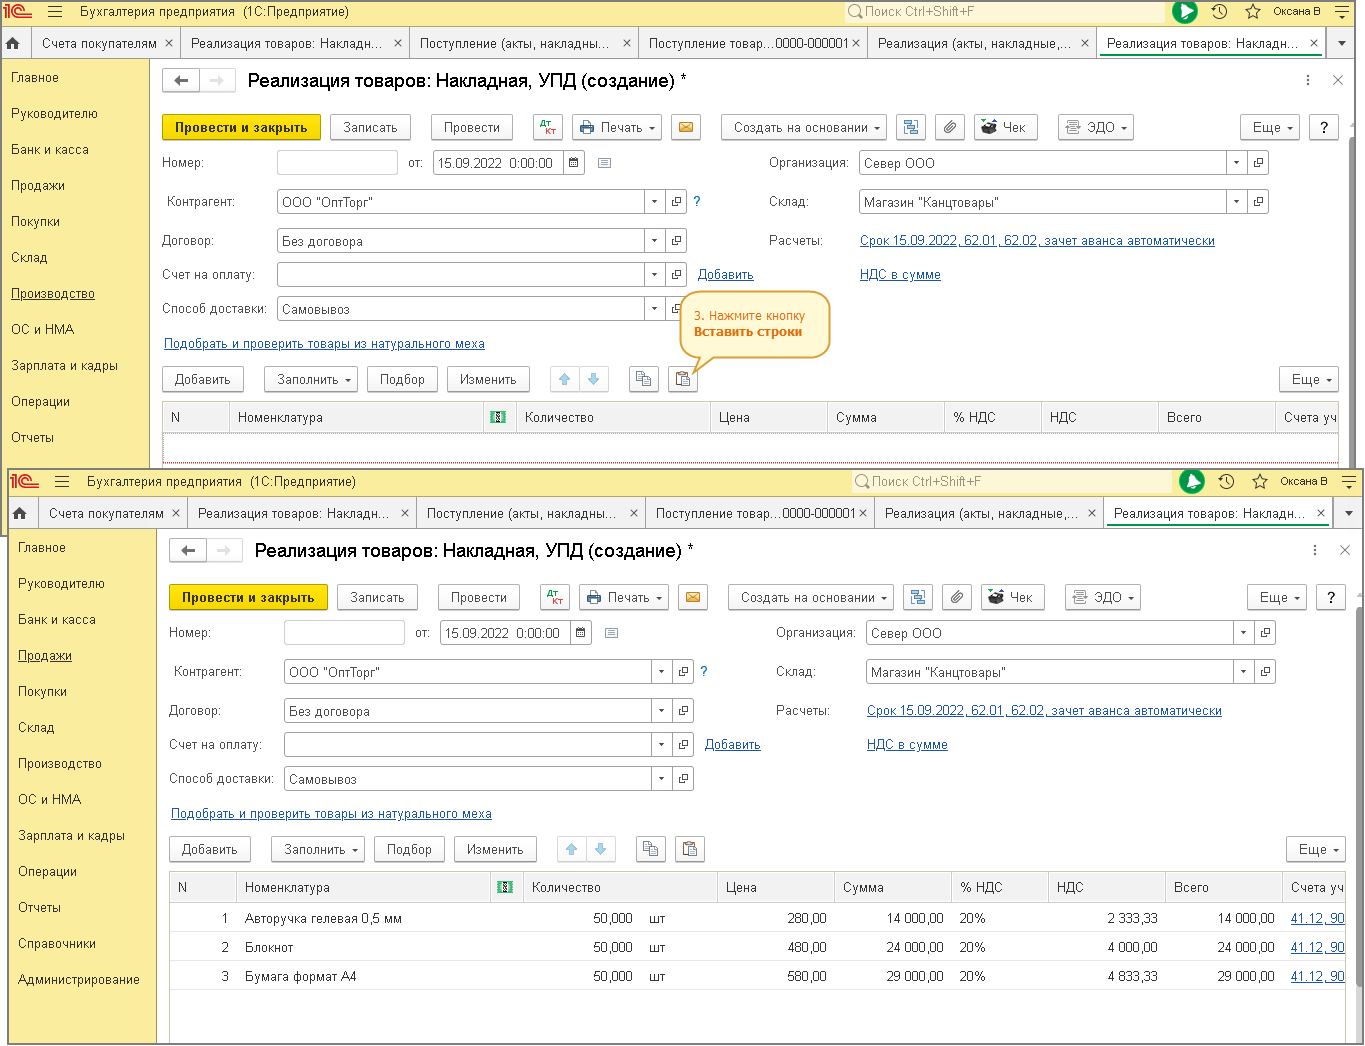The image size is (1365, 1046).
Task: Open document structure icon next to Создать на основании, upper window
Action: 911,127
